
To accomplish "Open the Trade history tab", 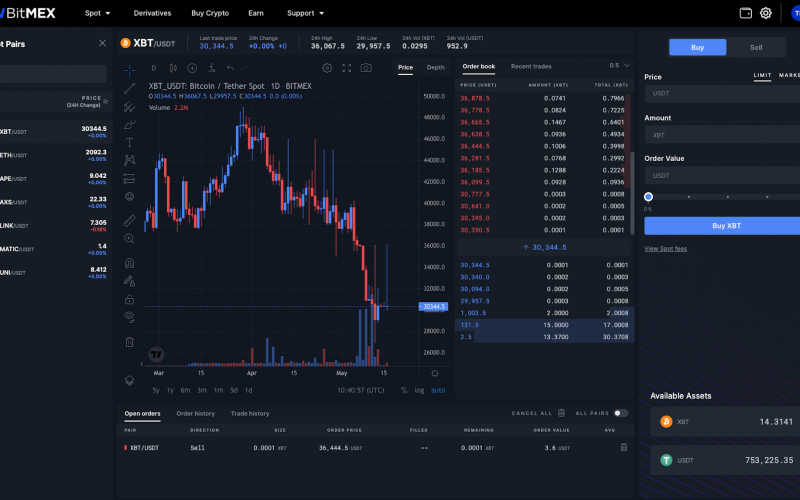I will 250,414.
